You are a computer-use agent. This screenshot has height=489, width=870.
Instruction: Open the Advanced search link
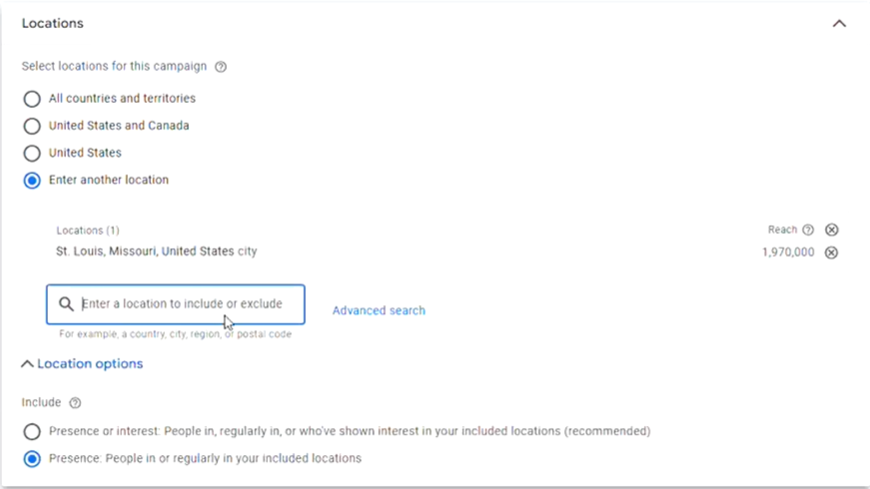[379, 310]
